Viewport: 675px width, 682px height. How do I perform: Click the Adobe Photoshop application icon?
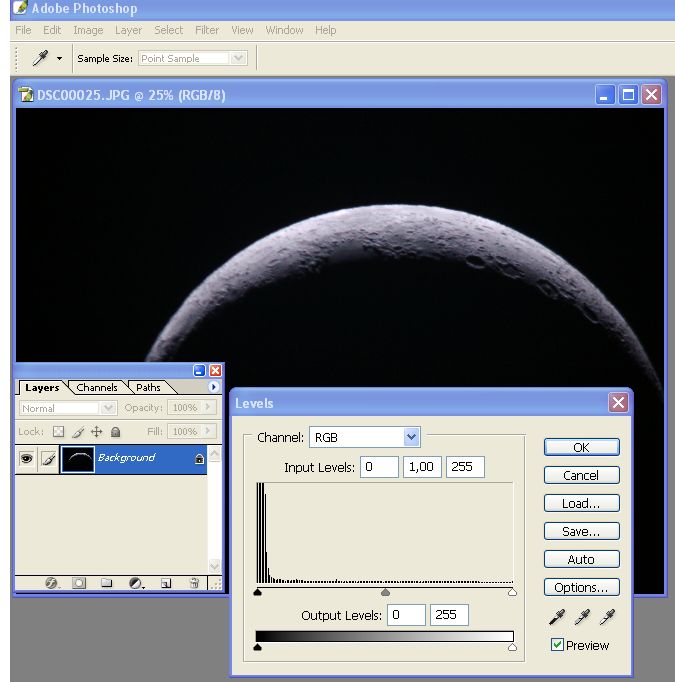click(x=20, y=7)
